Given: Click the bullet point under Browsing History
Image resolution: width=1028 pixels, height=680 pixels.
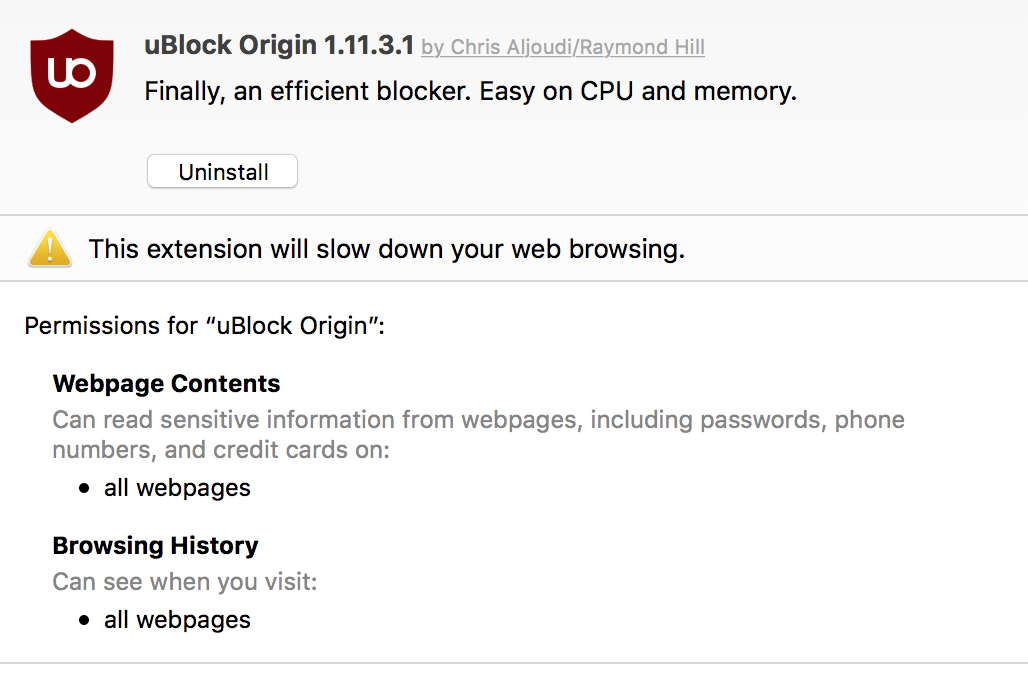Looking at the screenshot, I should pyautogui.click(x=84, y=620).
